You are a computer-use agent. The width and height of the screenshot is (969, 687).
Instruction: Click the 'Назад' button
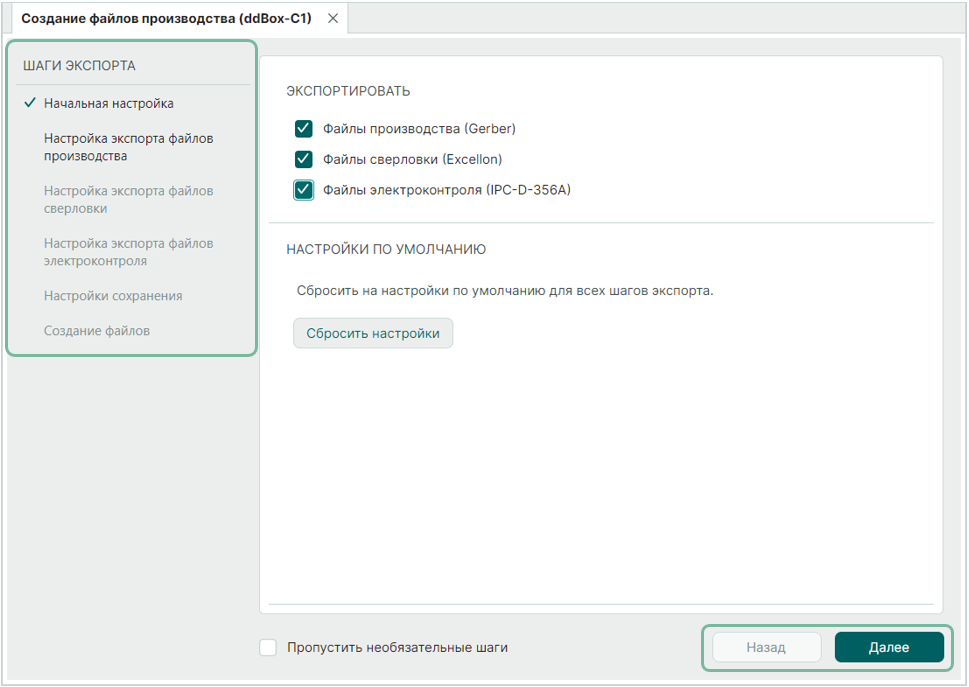(x=766, y=647)
